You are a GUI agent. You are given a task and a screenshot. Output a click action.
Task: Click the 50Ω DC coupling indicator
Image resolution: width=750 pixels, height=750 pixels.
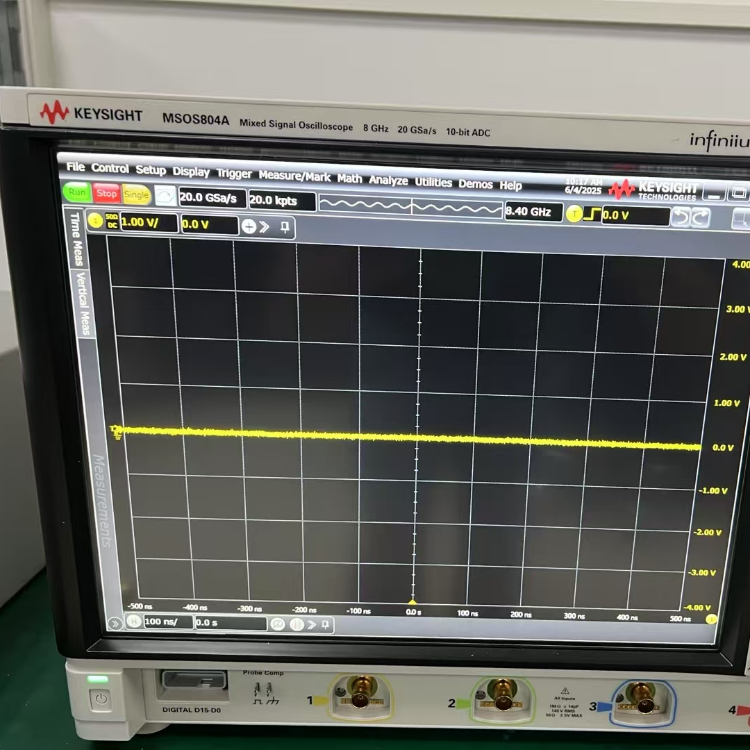pyautogui.click(x=112, y=221)
